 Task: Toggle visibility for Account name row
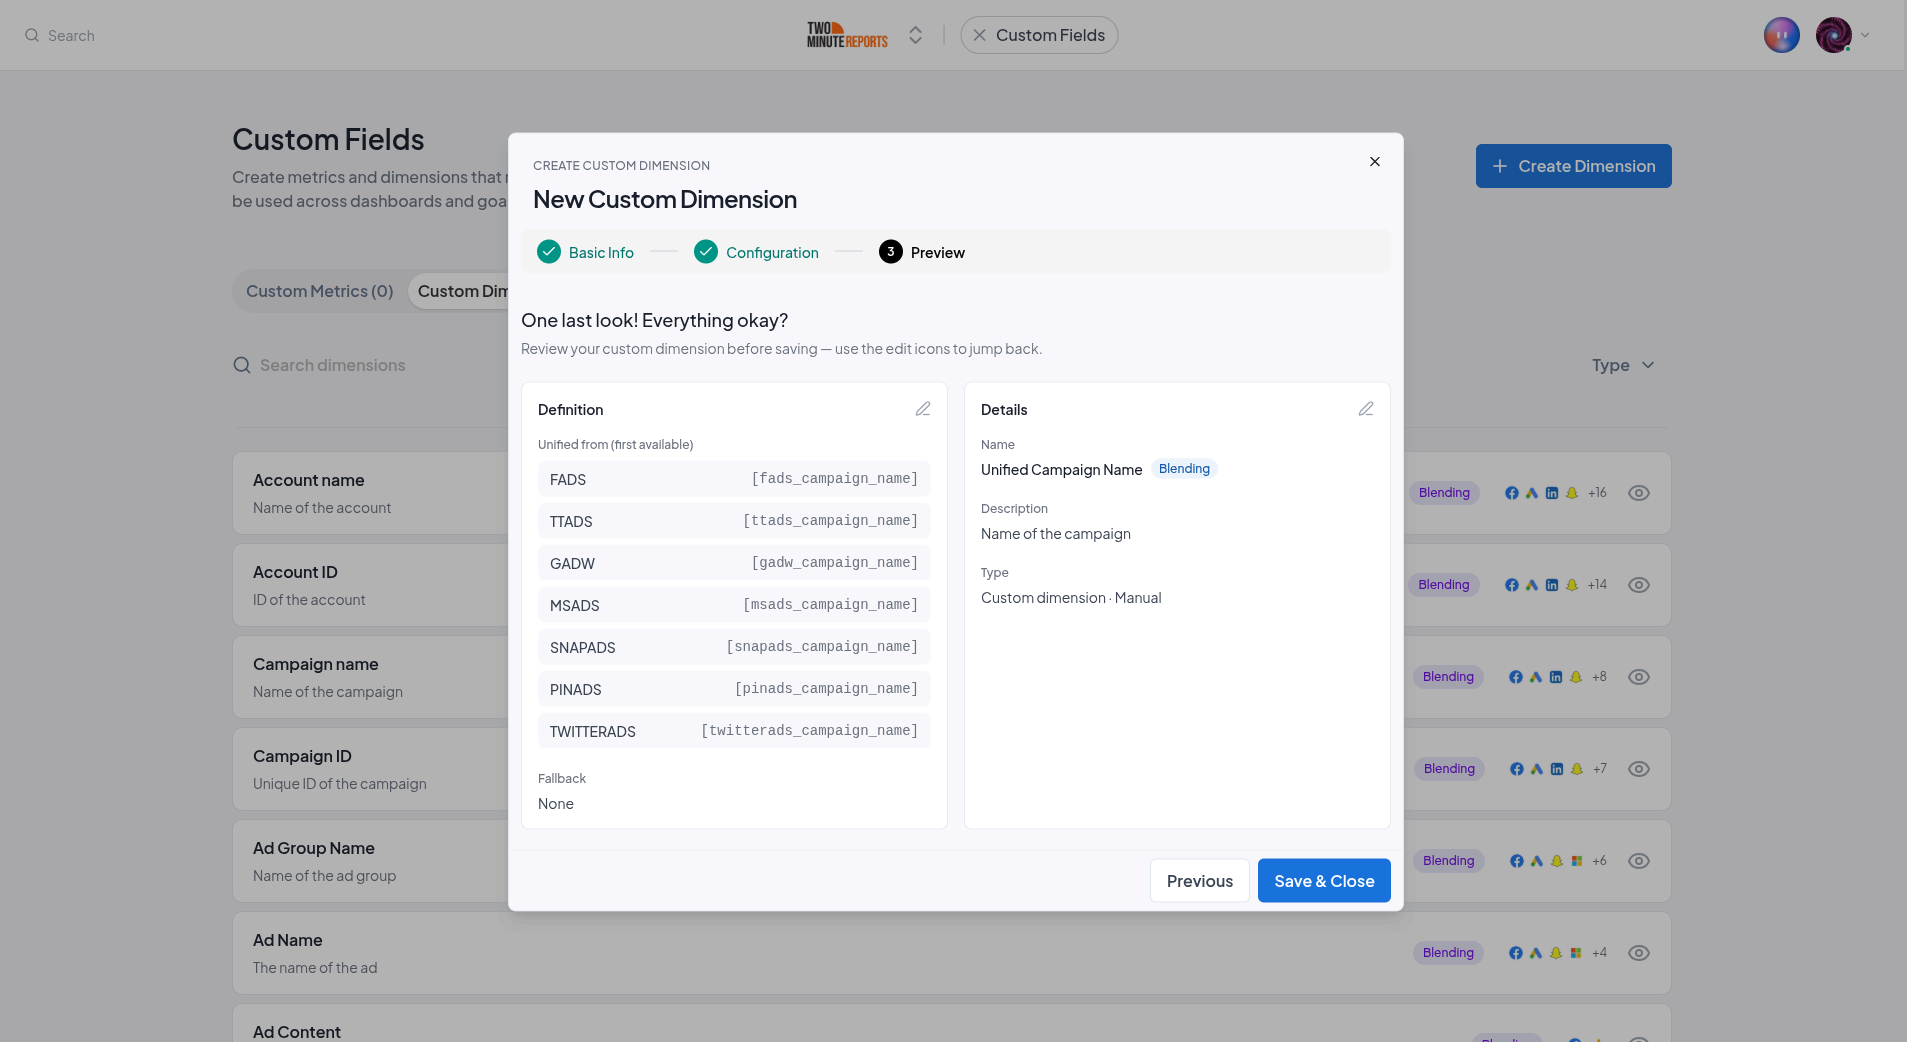point(1639,493)
